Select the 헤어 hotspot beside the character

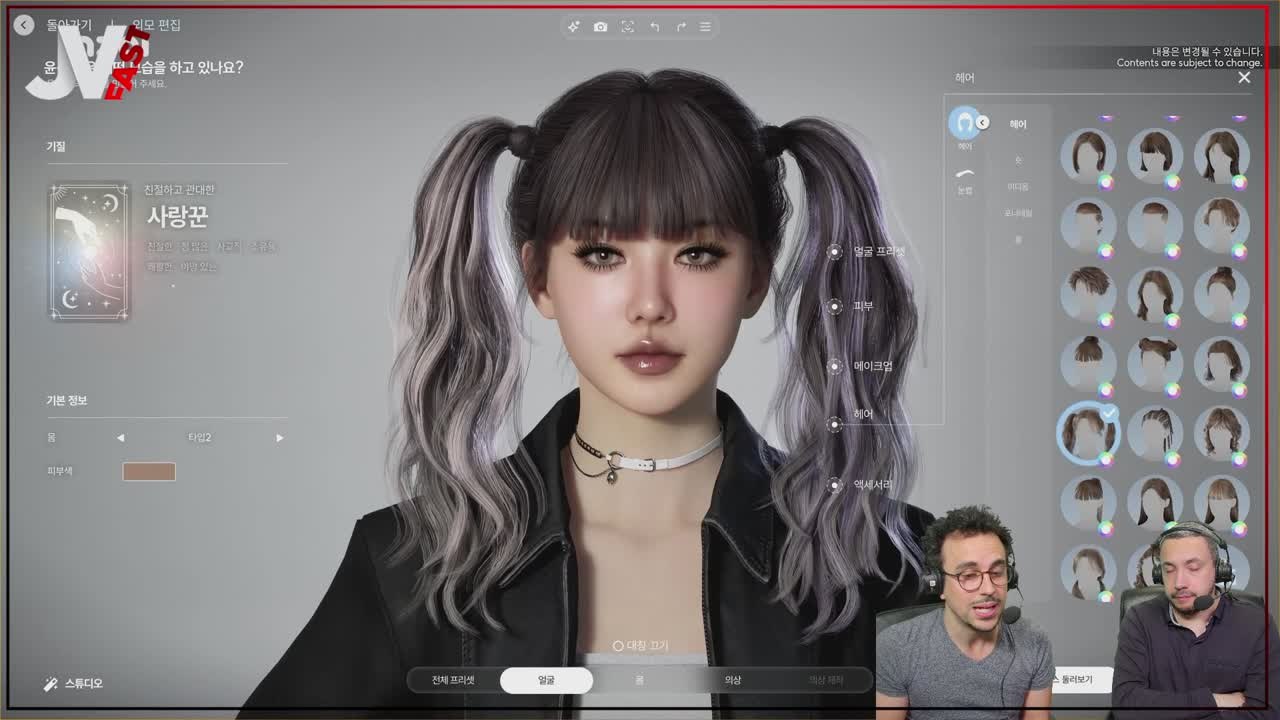point(835,424)
